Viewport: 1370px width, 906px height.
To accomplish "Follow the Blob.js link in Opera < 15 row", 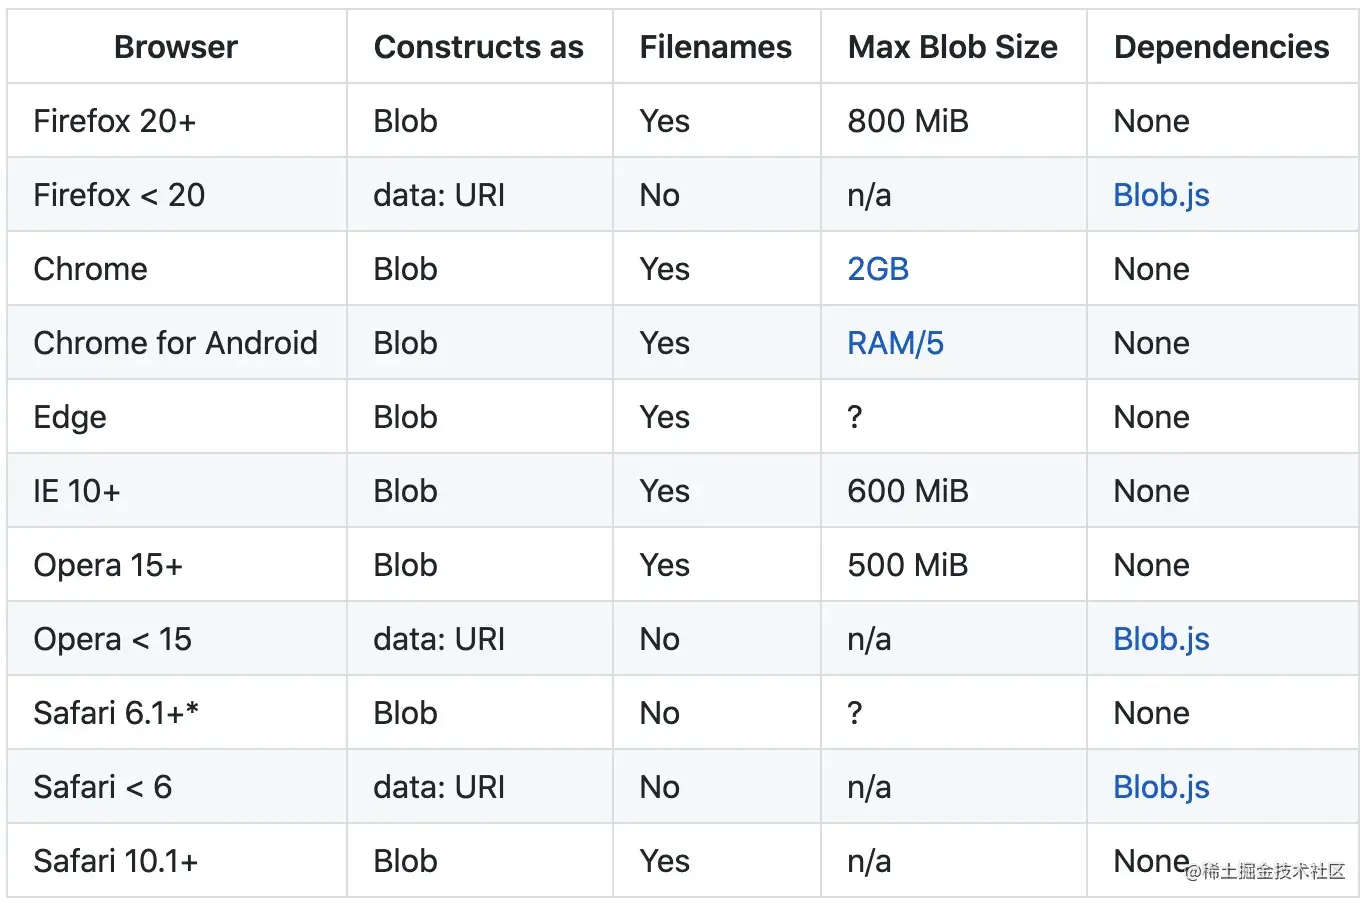I will pyautogui.click(x=1161, y=639).
